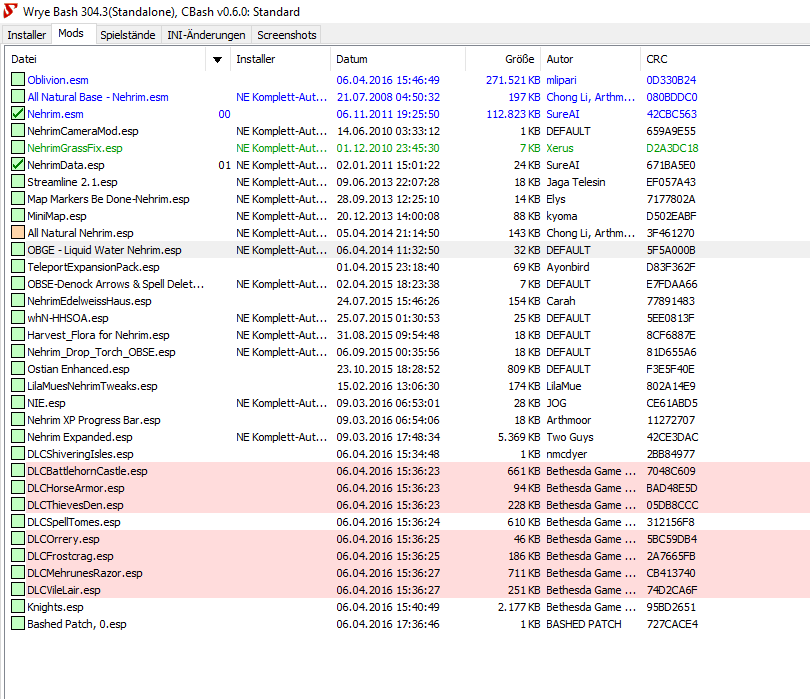The height and width of the screenshot is (699, 810).
Task: Click the Autor column header
Action: click(560, 60)
